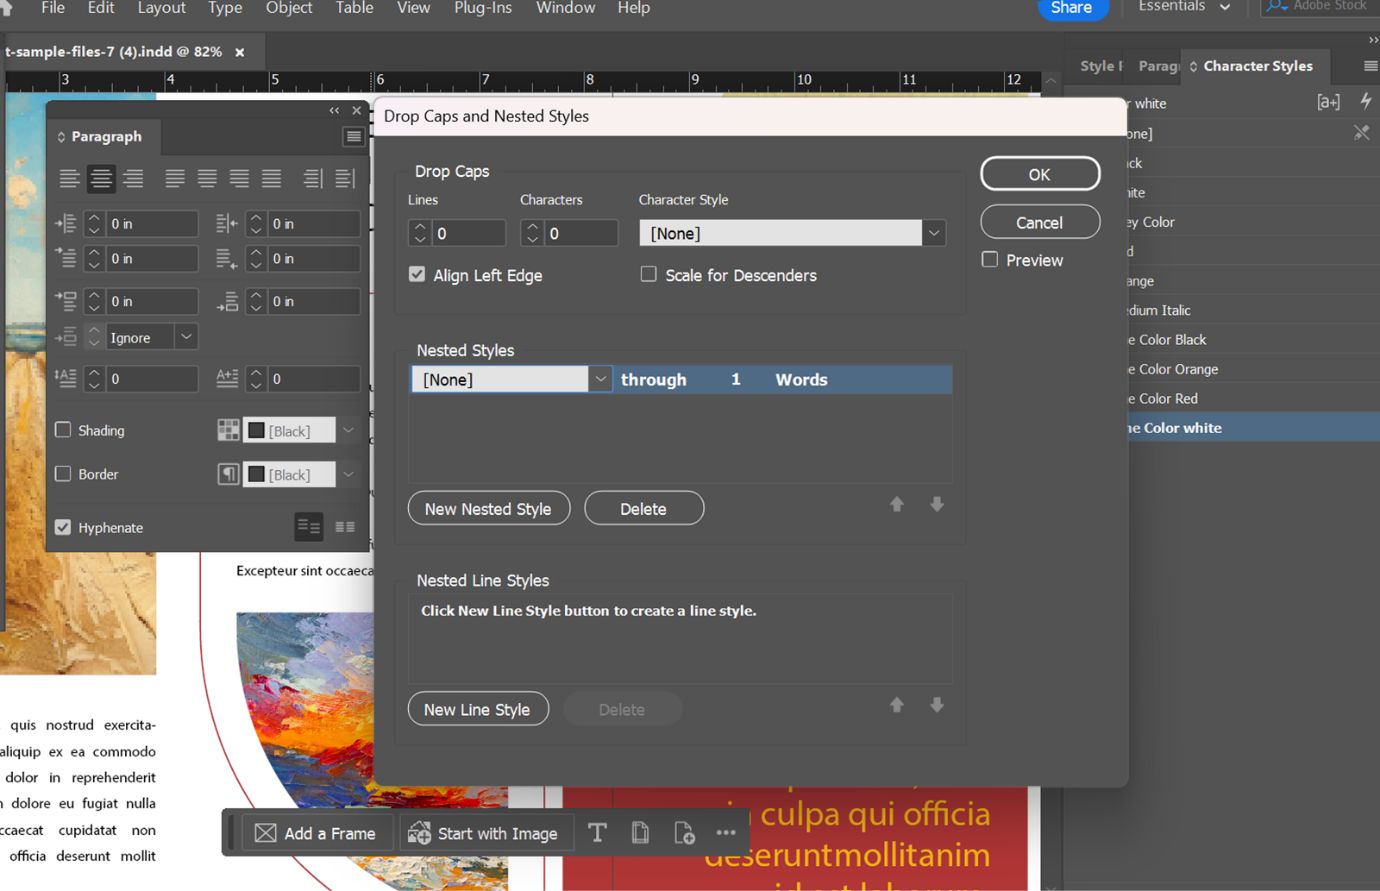Open the Character Styles panel menu
Viewport: 1380px width, 891px height.
coord(1371,66)
